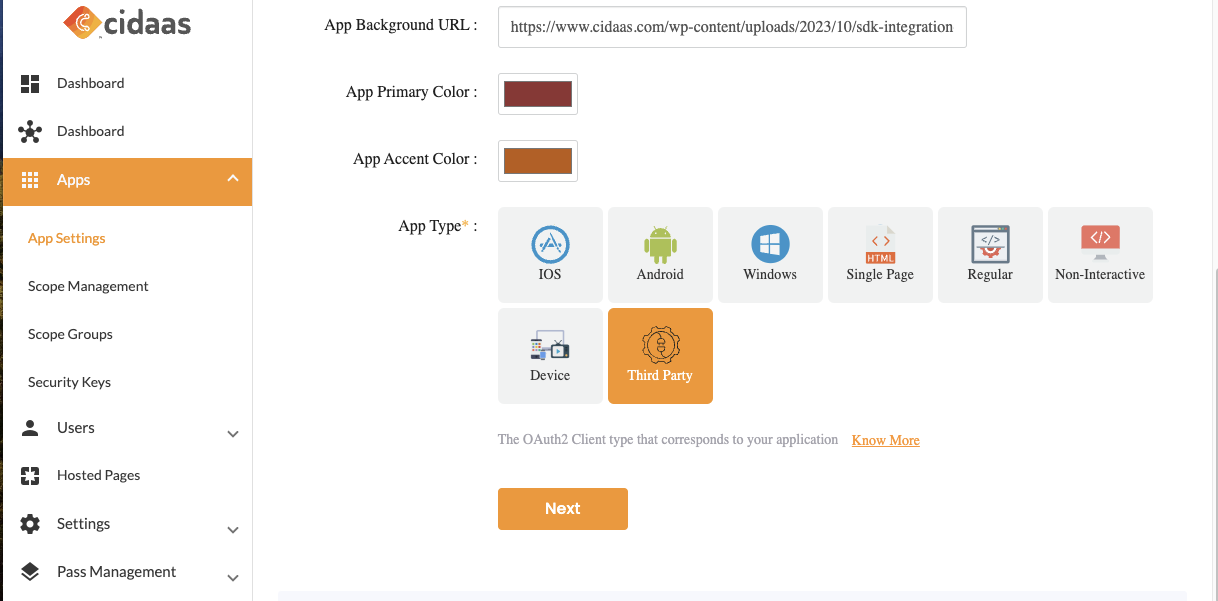
Task: Click the cidaas logo
Action: click(x=127, y=24)
